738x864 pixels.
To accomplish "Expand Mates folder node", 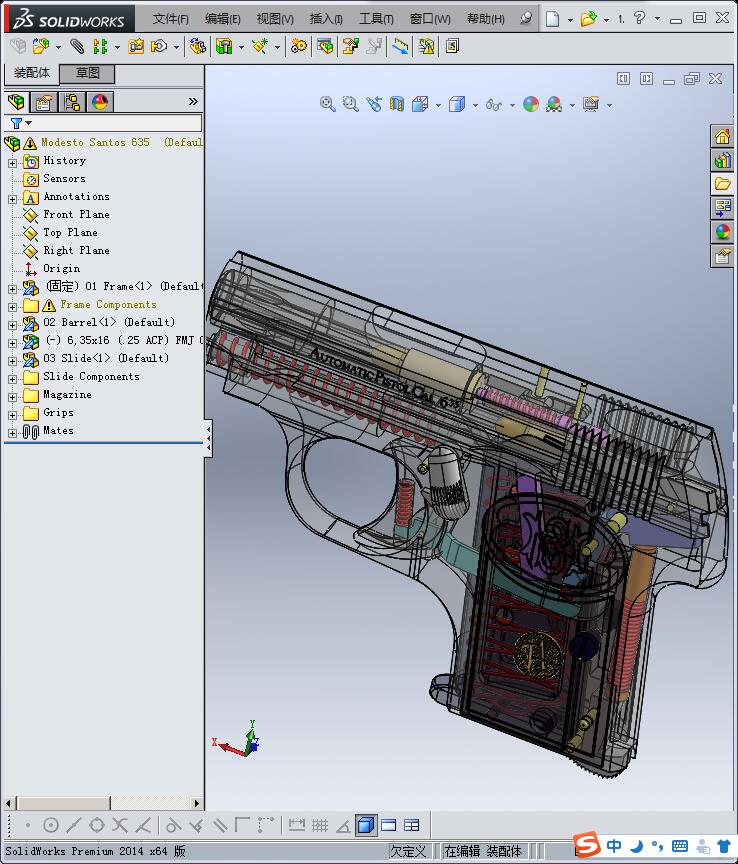I will pos(13,433).
